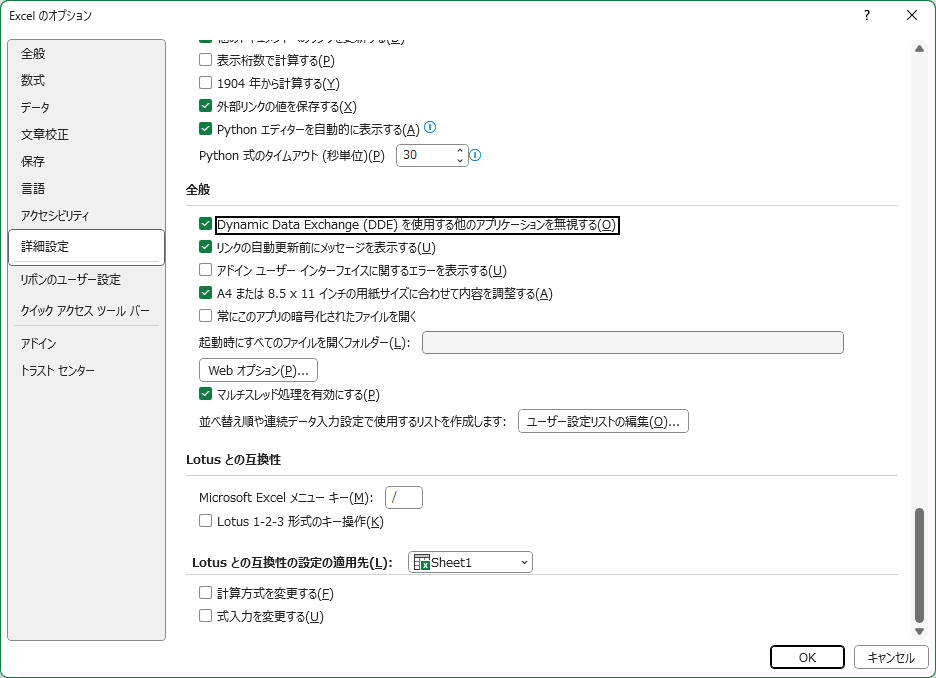Uncheck 外部リンクの値を保存する
The width and height of the screenshot is (936, 678).
point(205,106)
